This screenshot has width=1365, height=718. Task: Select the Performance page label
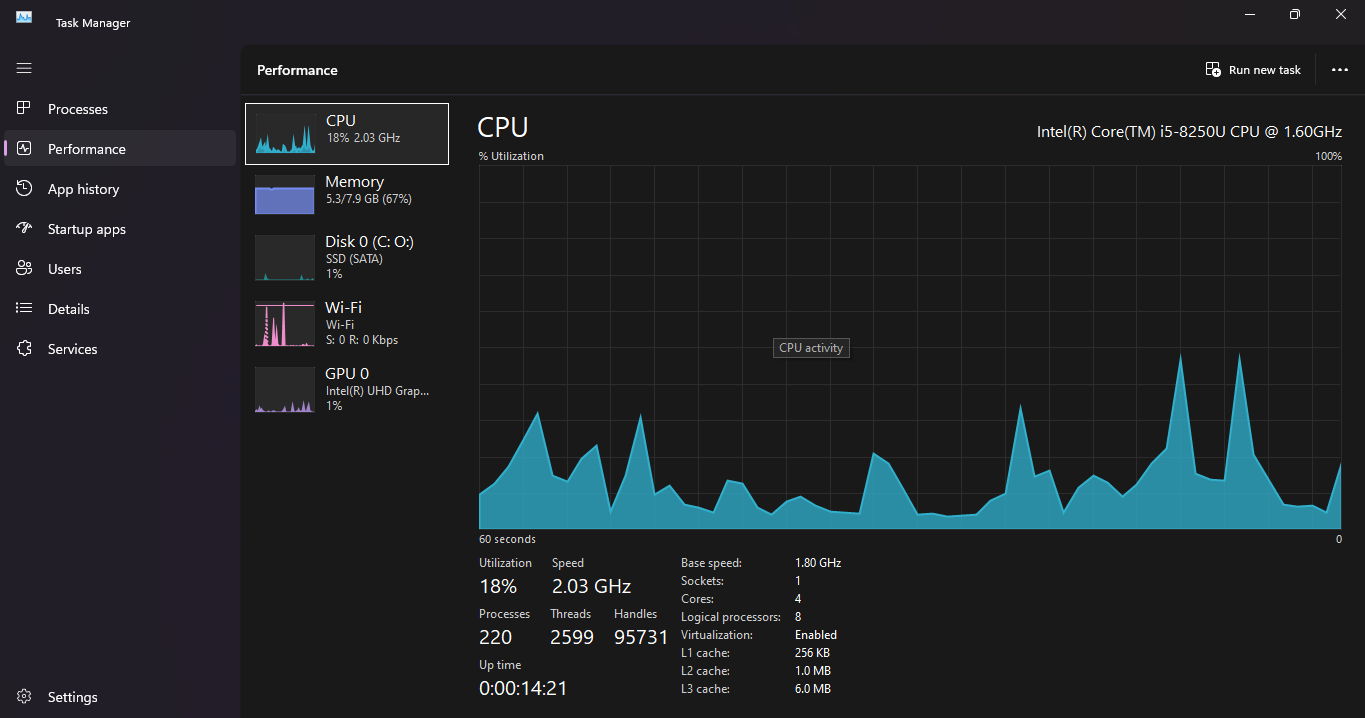pos(87,149)
